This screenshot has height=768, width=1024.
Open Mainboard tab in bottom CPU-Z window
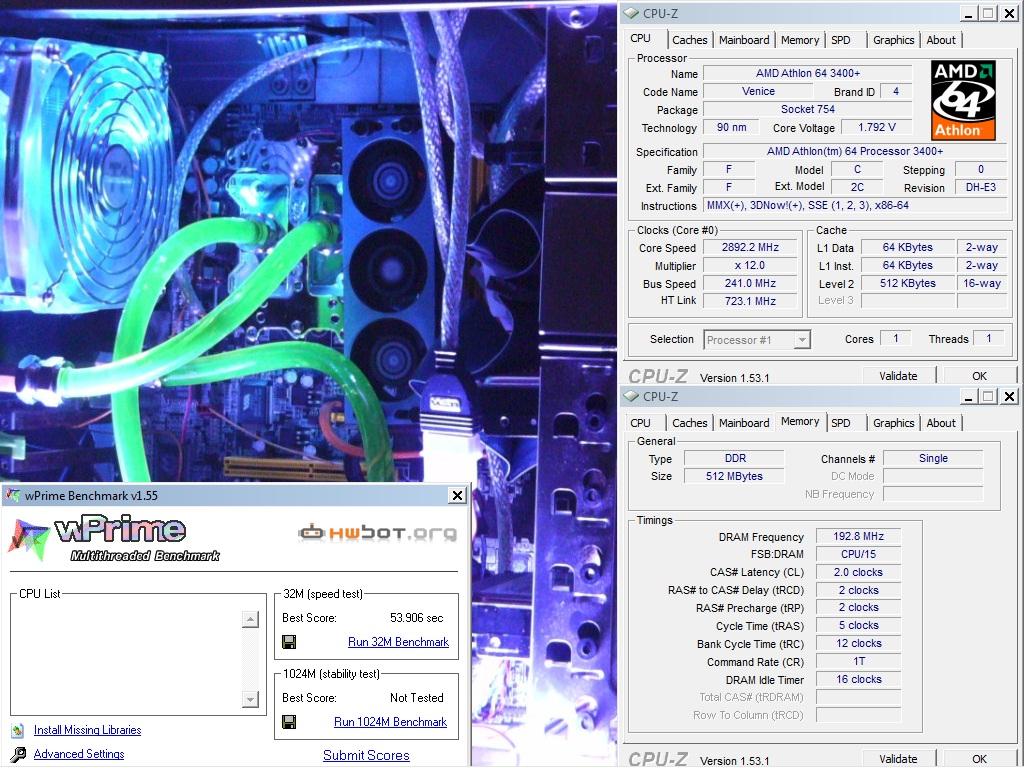click(x=744, y=423)
